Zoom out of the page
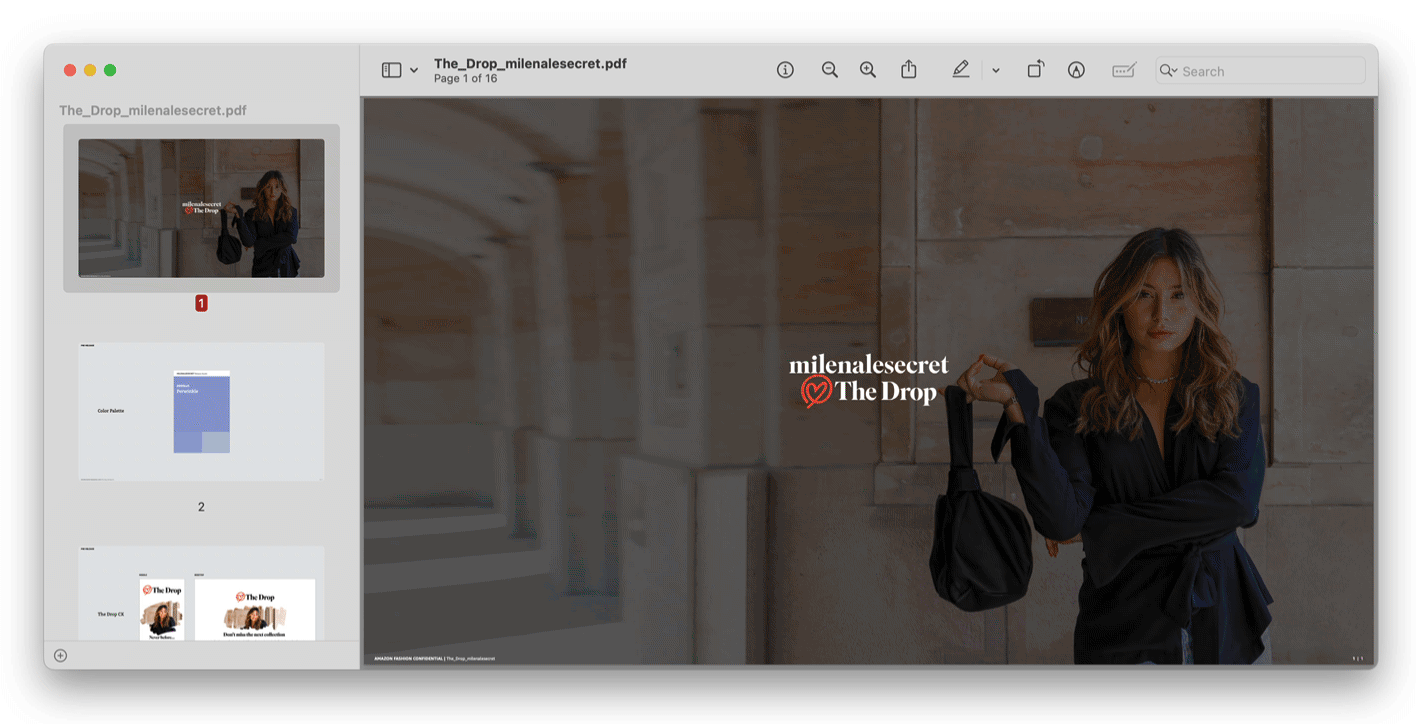The height and width of the screenshot is (724, 1416). pyautogui.click(x=829, y=70)
